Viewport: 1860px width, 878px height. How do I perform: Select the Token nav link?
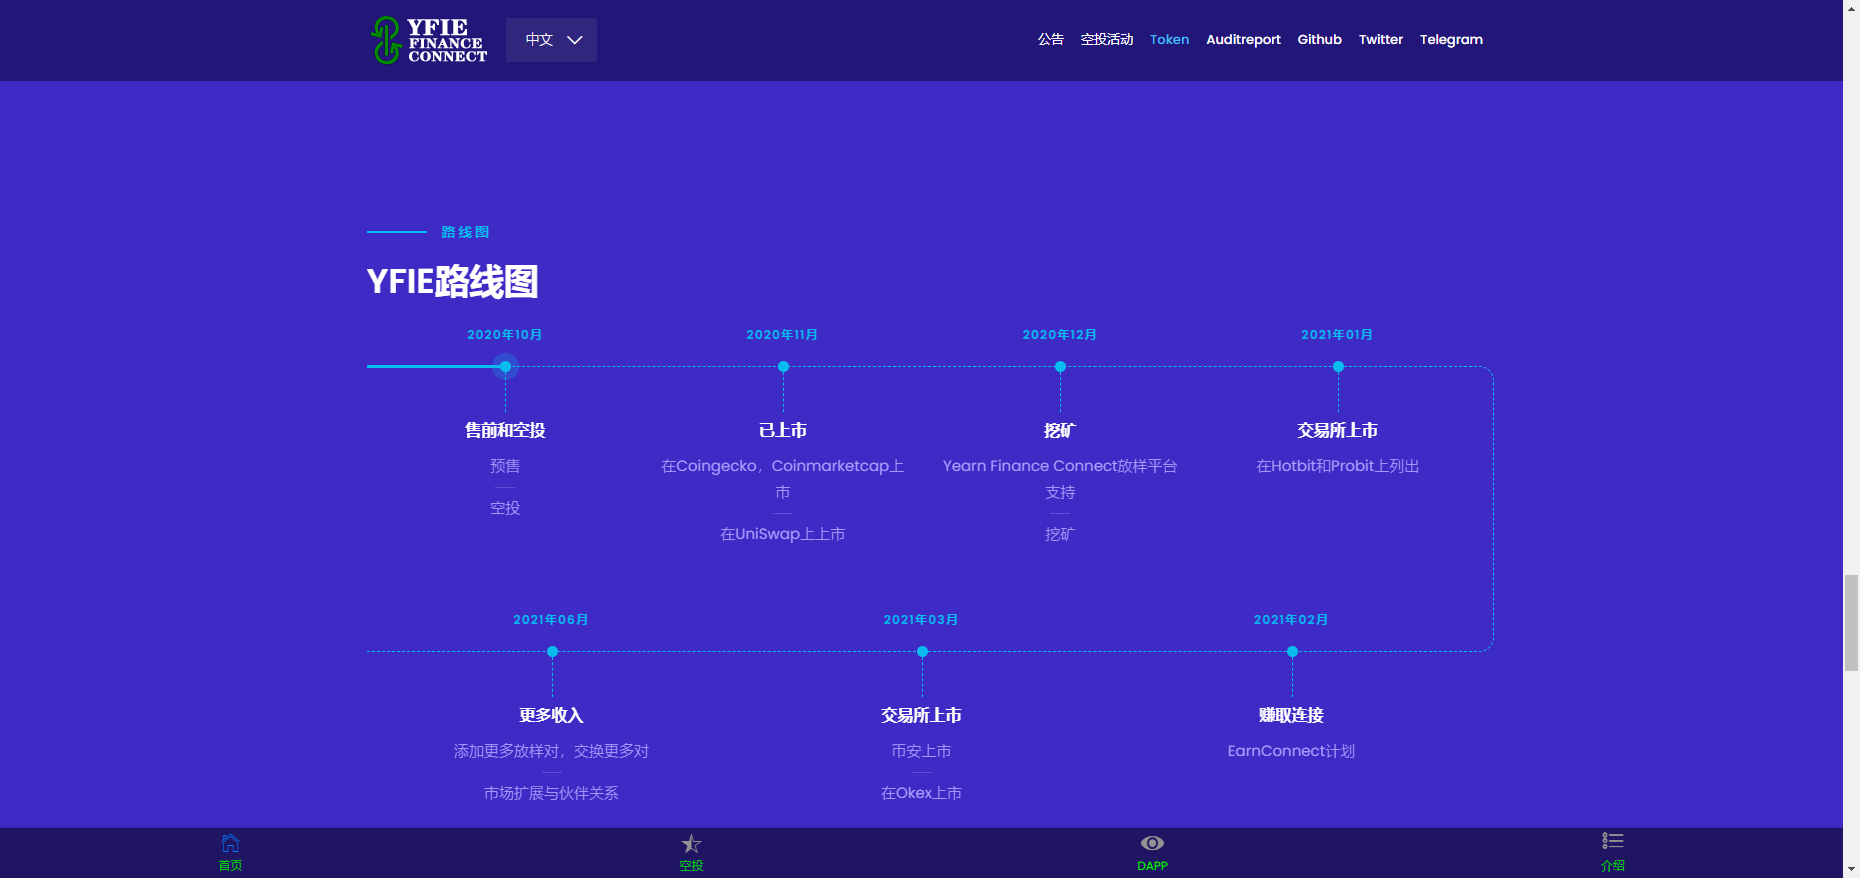click(x=1169, y=40)
